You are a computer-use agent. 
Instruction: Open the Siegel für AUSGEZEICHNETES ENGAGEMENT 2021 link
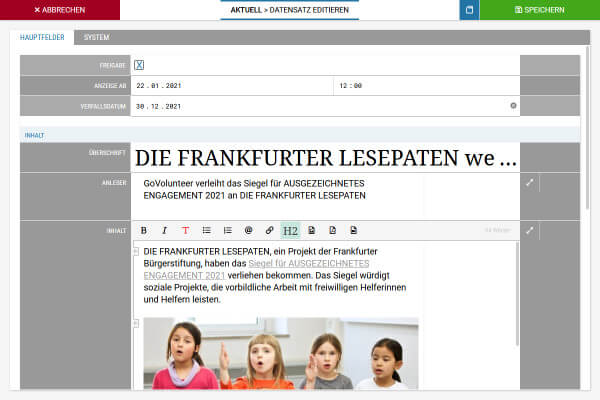(x=256, y=269)
